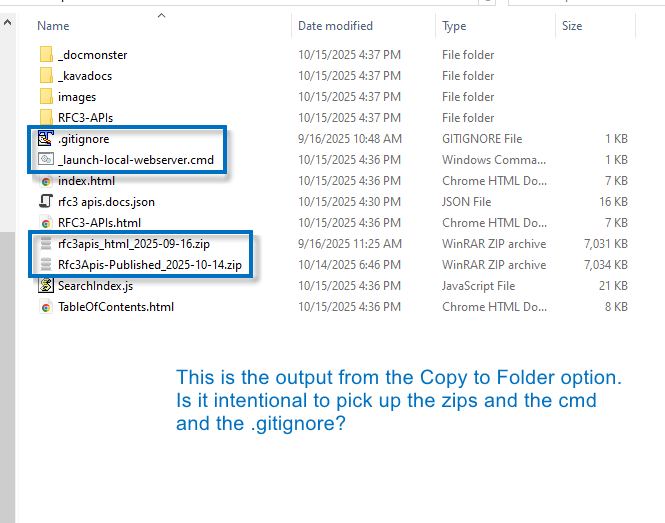
Task: Click the _docmonster folder icon
Action: click(x=45, y=55)
